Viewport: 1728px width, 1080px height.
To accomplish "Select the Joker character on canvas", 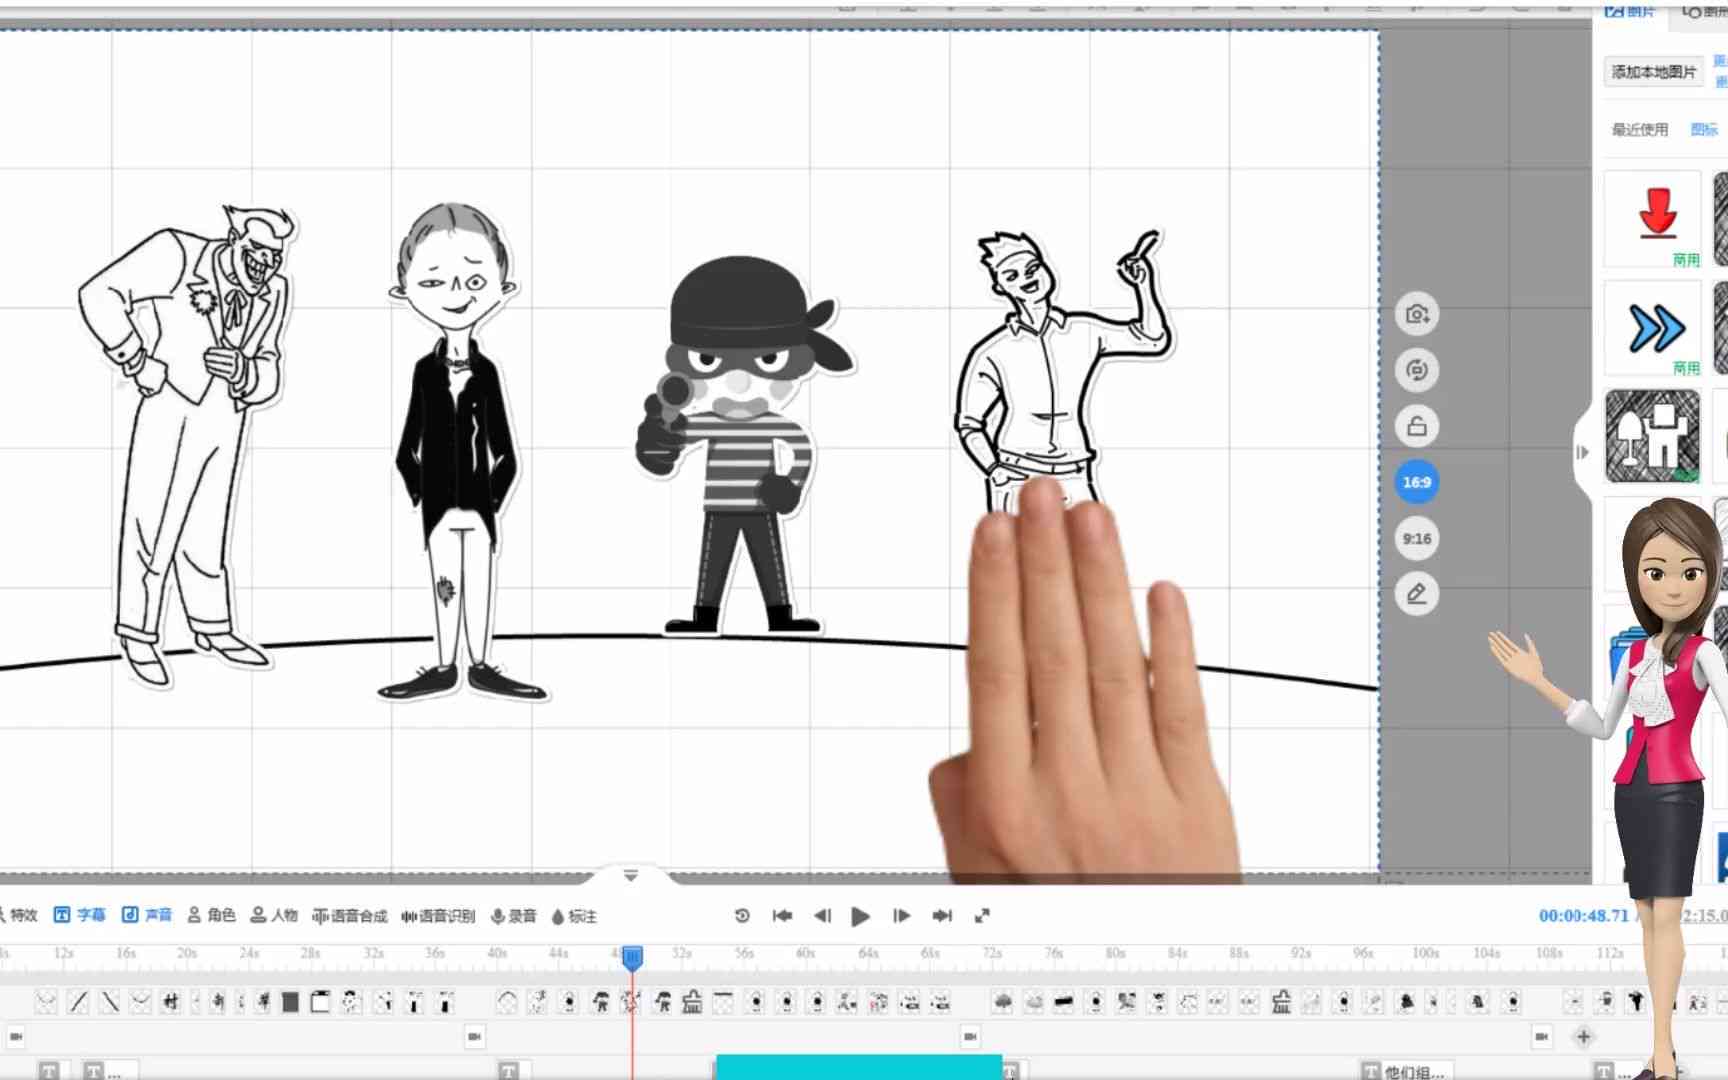I will [187, 446].
